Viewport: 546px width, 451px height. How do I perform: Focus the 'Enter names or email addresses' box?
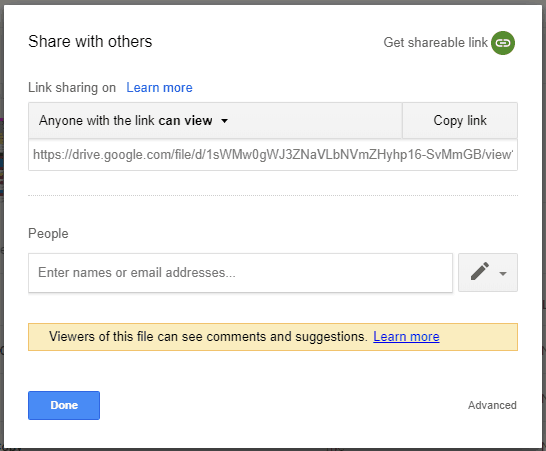click(x=240, y=273)
